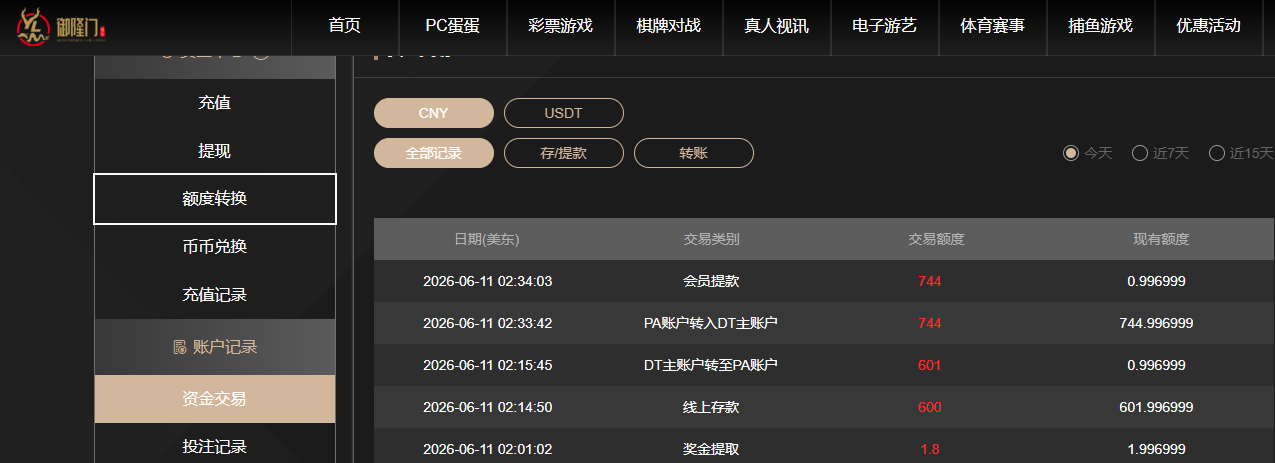The width and height of the screenshot is (1275, 463).
Task: Open the 捕鱼游戏 menu item
Action: (x=1101, y=26)
